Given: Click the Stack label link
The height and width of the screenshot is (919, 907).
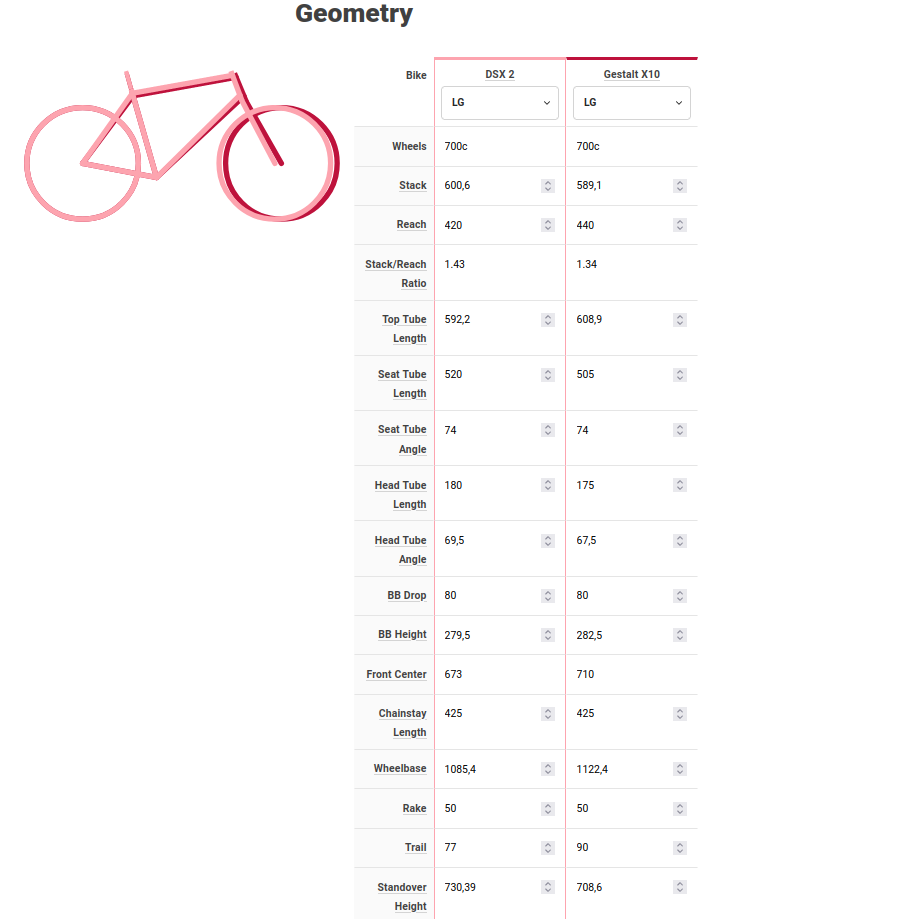Looking at the screenshot, I should click(412, 186).
